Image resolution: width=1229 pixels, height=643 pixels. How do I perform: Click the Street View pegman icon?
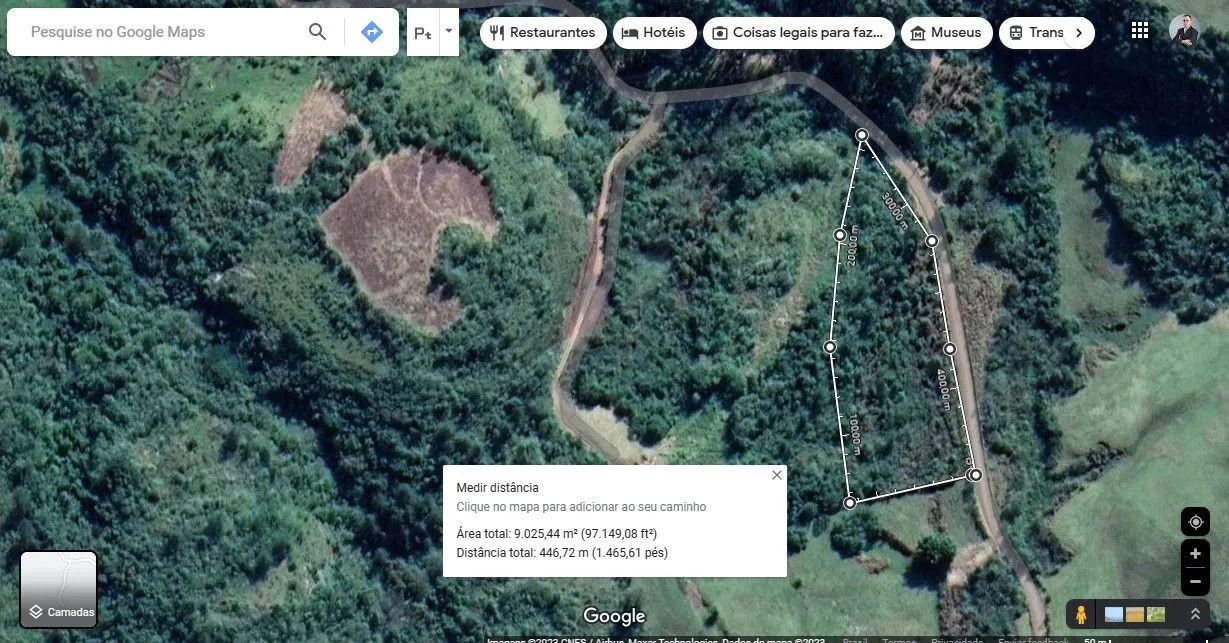pyautogui.click(x=1081, y=614)
